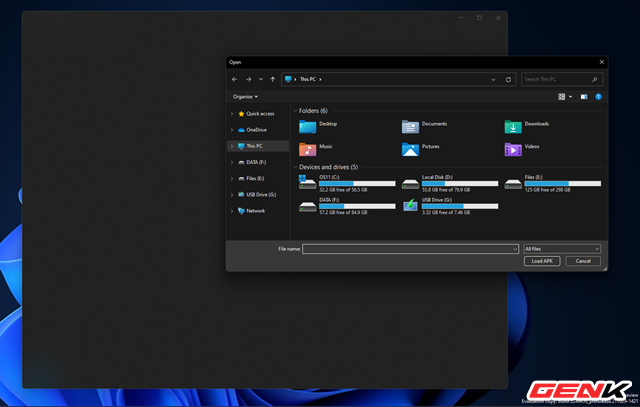The height and width of the screenshot is (407, 640).
Task: Collapse the Folders (6) group
Action: point(295,111)
